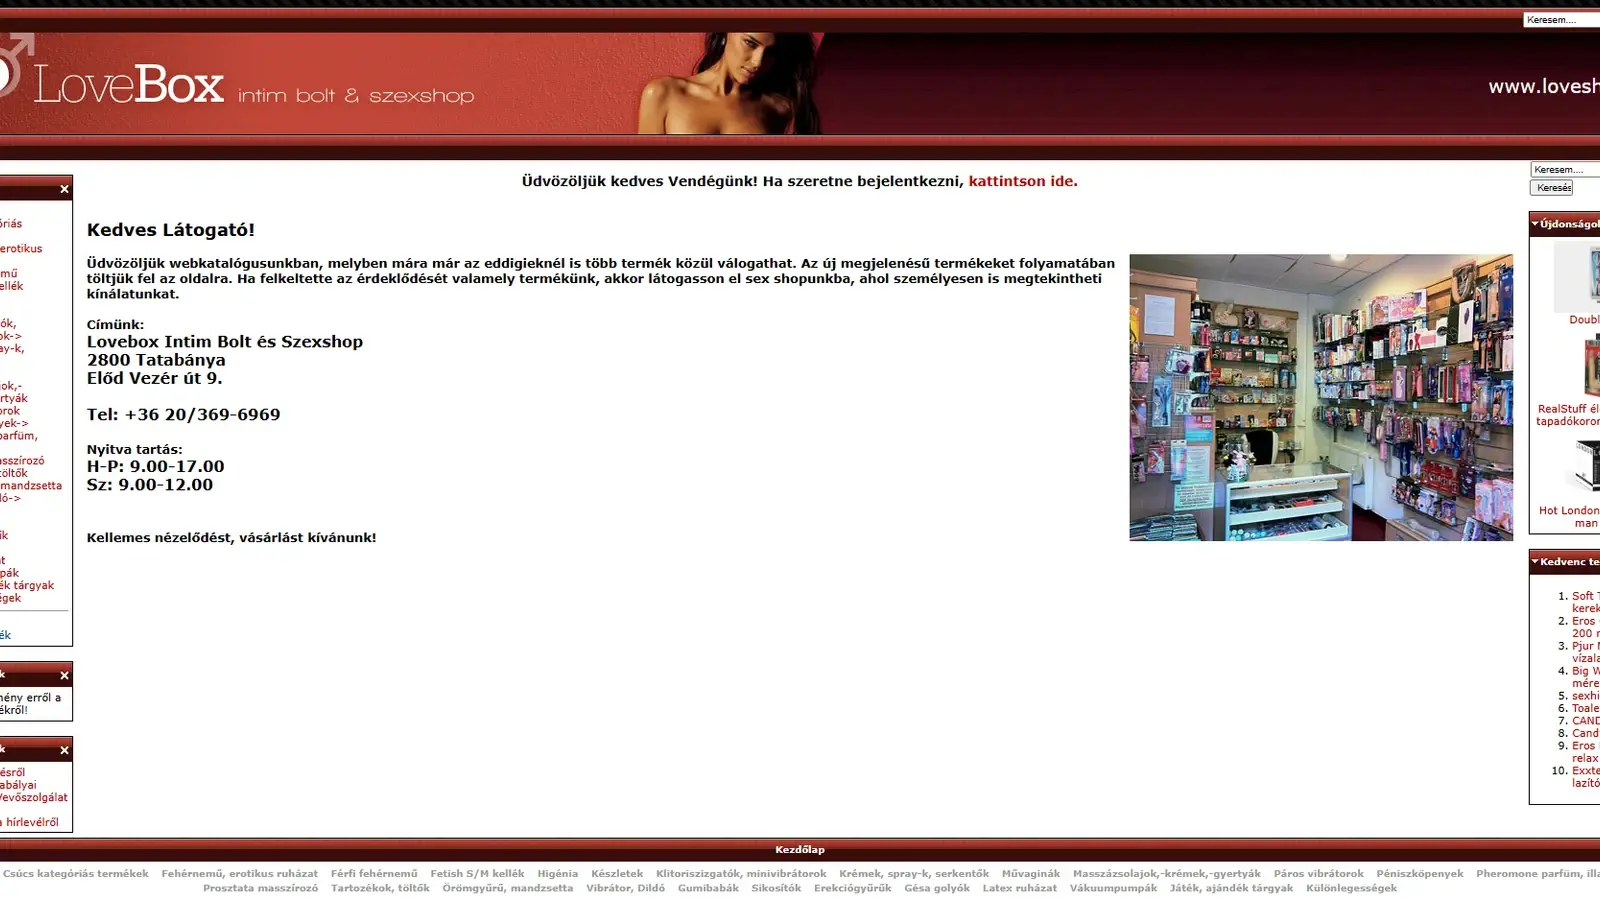Open the Vákuumpumpák footer link
The height and width of the screenshot is (900, 1600).
(x=1113, y=888)
